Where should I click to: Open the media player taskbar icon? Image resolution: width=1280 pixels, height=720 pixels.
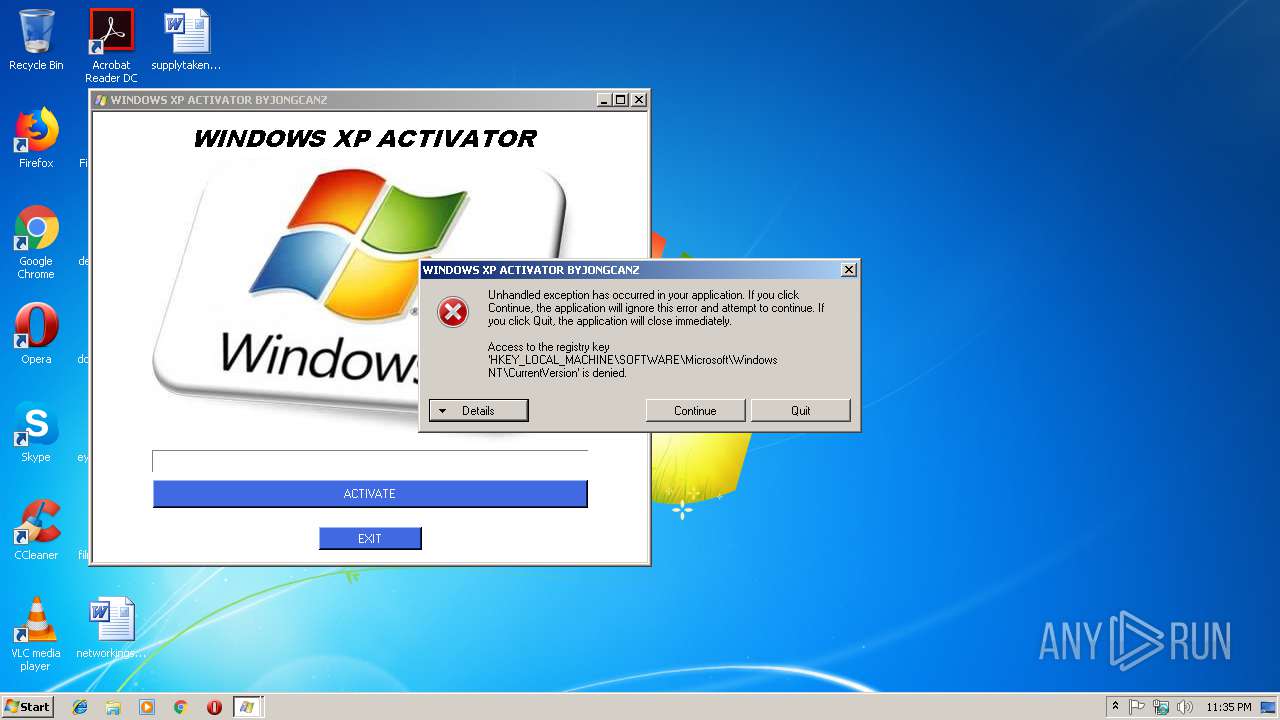147,707
